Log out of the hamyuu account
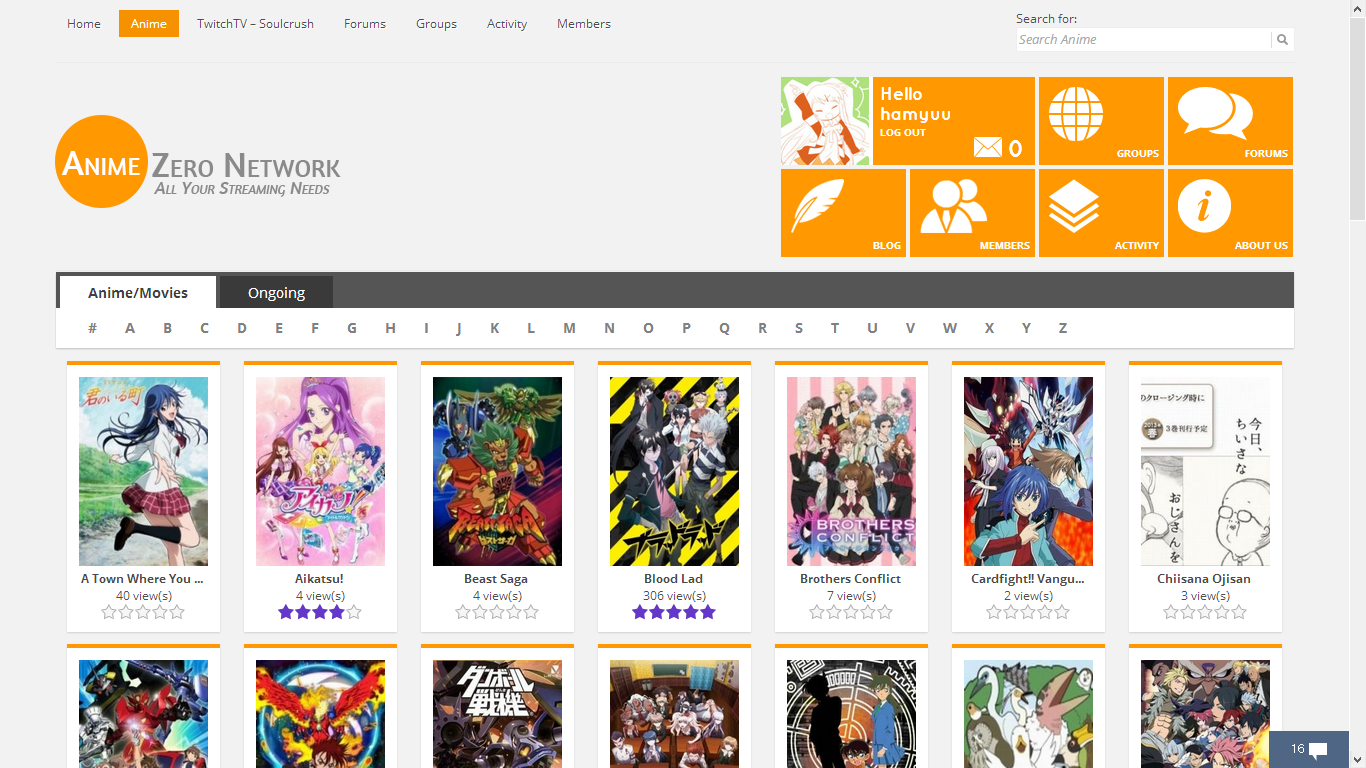Image resolution: width=1366 pixels, height=768 pixels. (902, 132)
